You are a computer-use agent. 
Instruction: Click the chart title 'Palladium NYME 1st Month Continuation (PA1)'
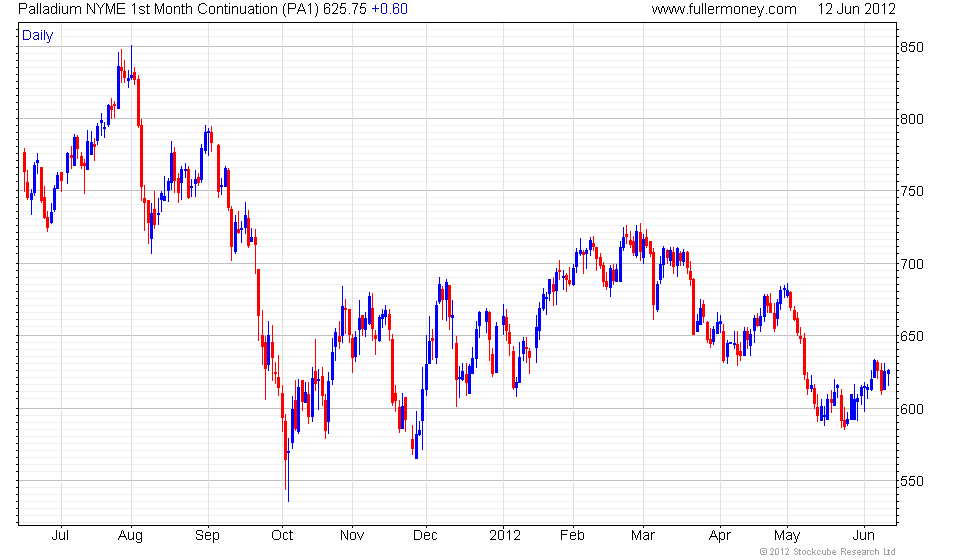coord(169,9)
